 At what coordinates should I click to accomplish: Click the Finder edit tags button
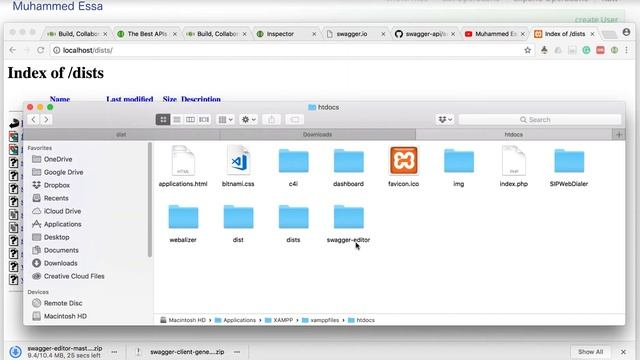click(x=294, y=120)
